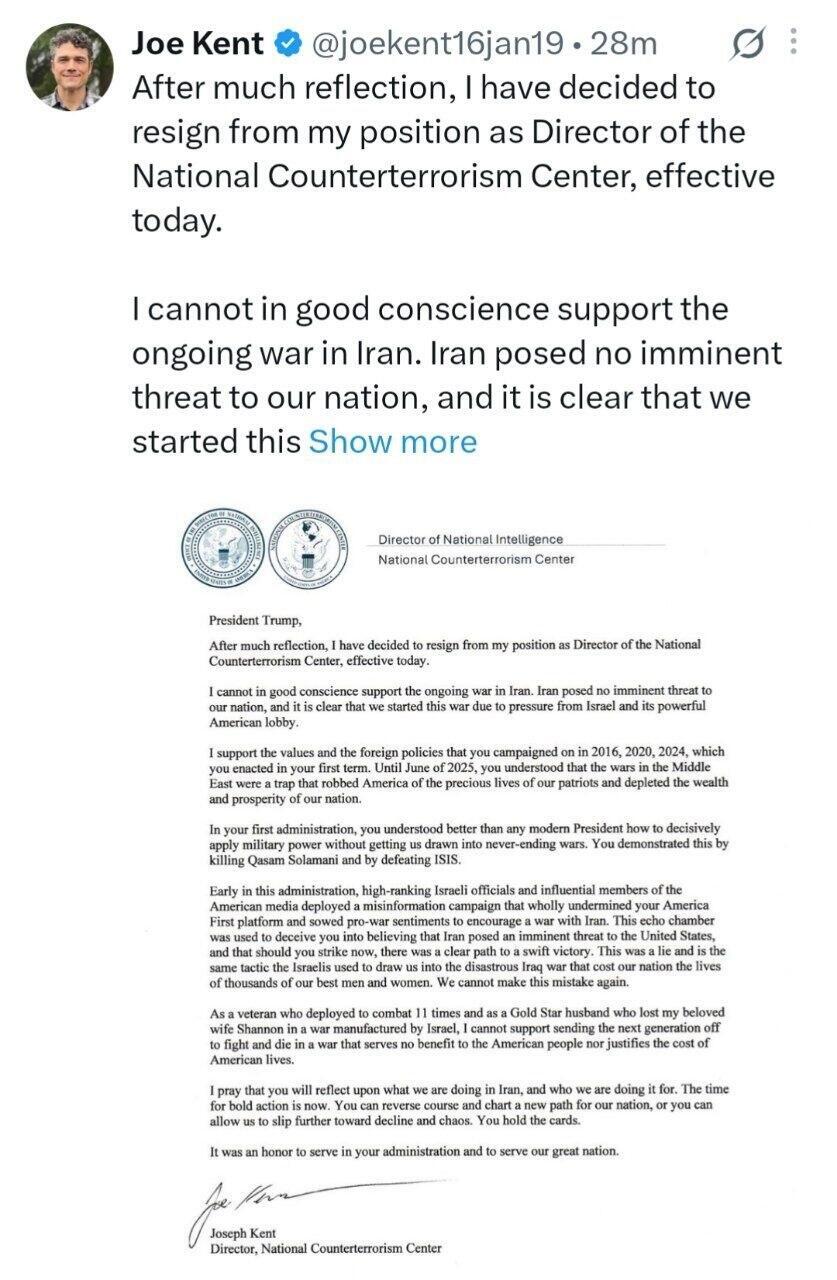Click the letter's closing honor-to-serve sentence
Screen dimensions: 837x1280
(x=414, y=1151)
